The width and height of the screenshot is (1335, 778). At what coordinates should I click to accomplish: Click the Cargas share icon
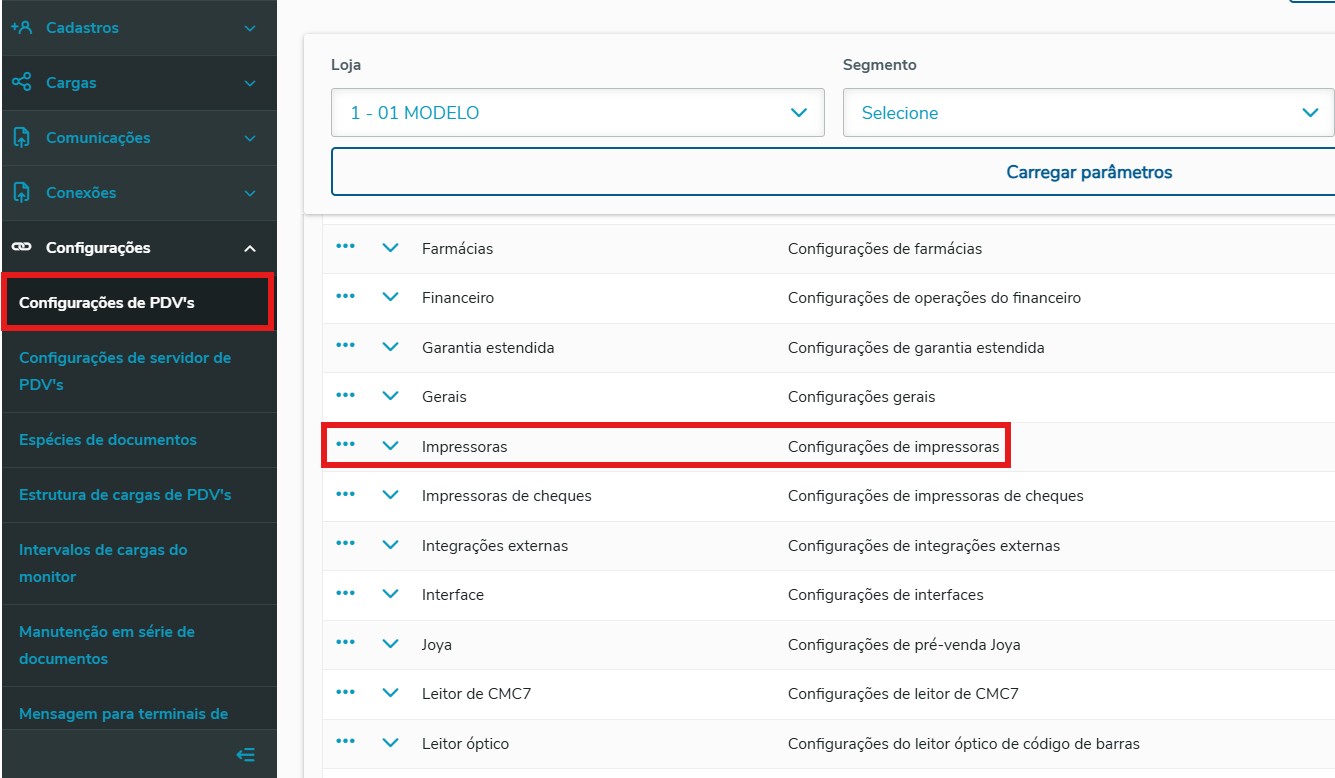point(21,83)
